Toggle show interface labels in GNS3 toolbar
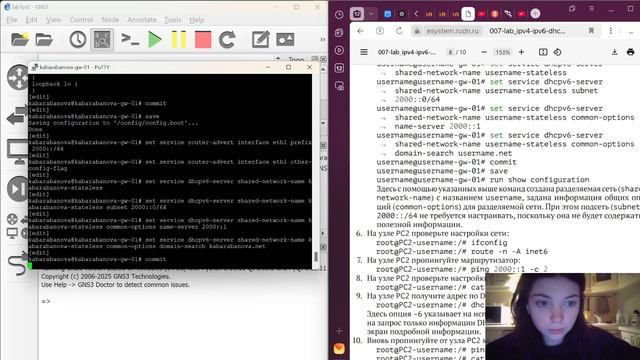 [102, 40]
